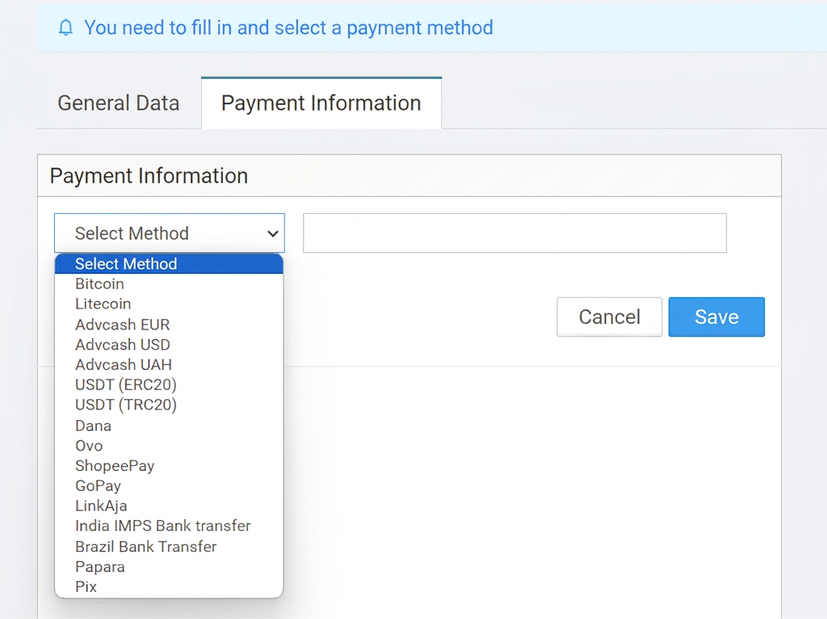
Task: Choose Advcash USD option
Action: click(169, 344)
